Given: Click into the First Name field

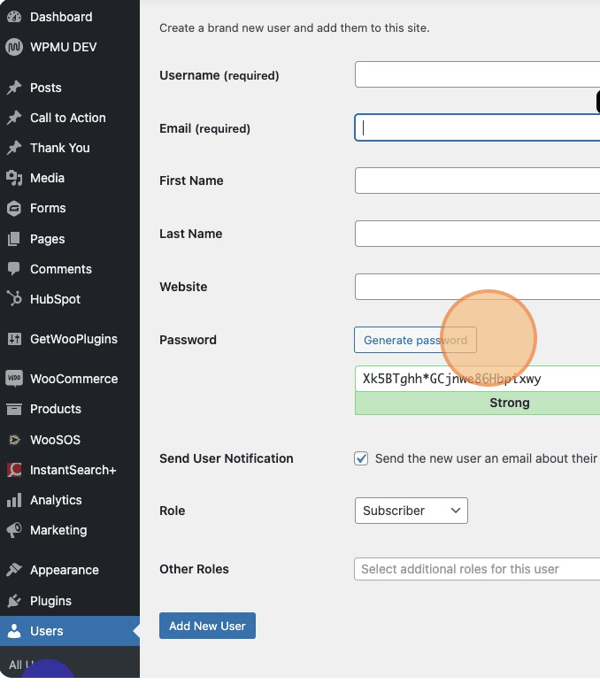Looking at the screenshot, I should 477,181.
